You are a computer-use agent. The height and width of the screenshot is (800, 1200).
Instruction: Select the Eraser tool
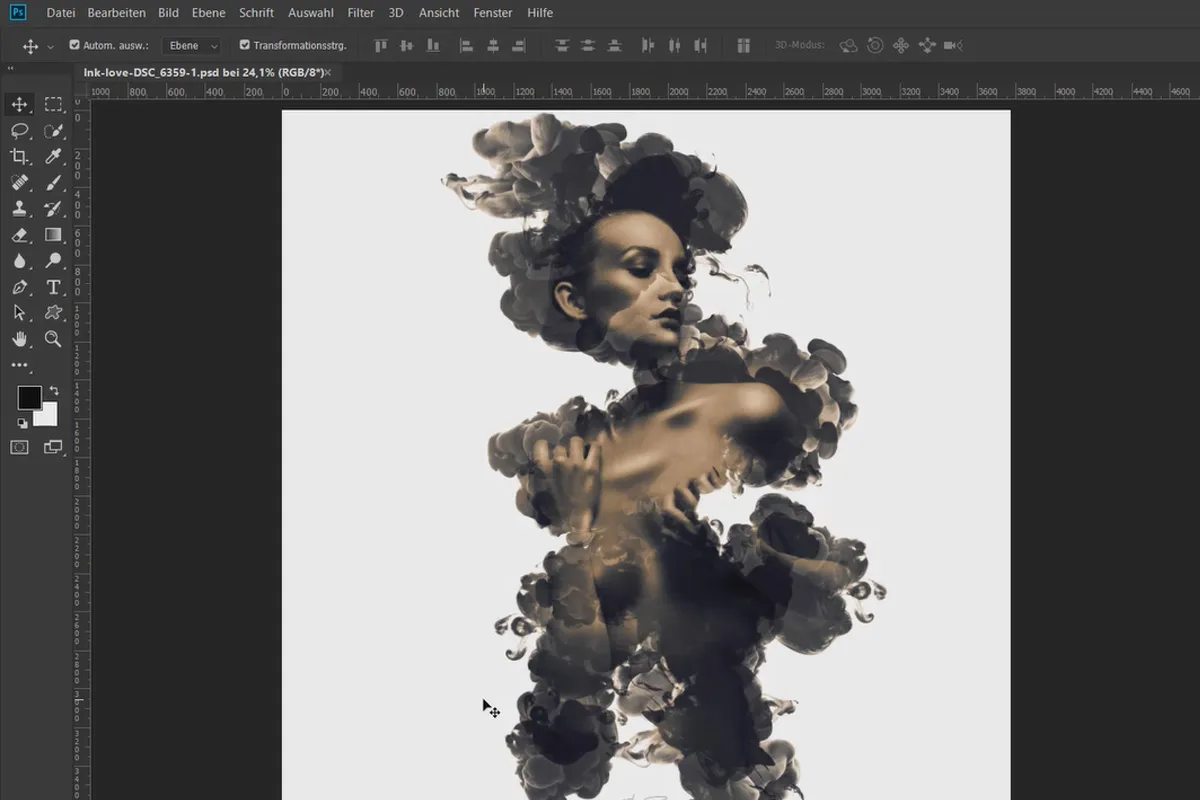pyautogui.click(x=19, y=235)
